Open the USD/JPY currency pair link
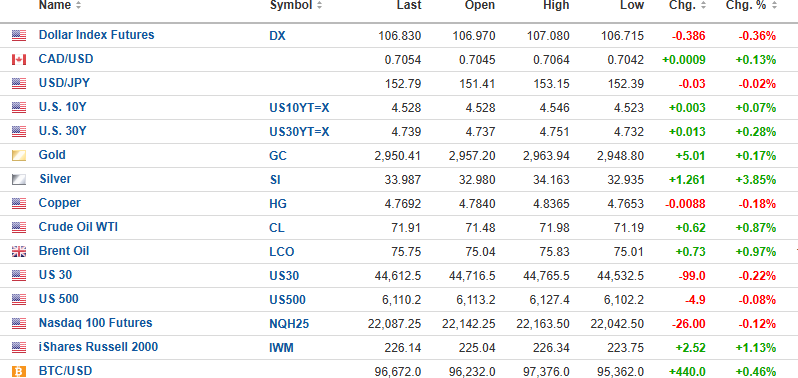 pyautogui.click(x=64, y=83)
